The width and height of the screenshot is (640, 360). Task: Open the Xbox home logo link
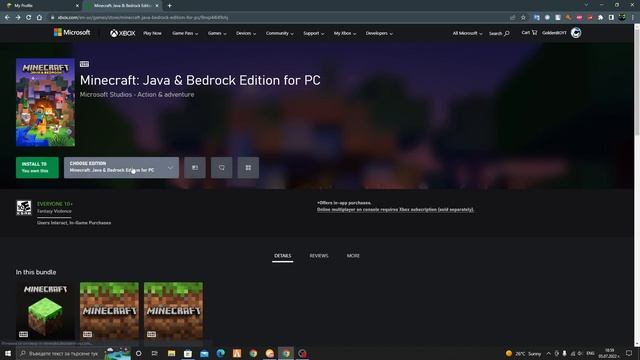[122, 33]
